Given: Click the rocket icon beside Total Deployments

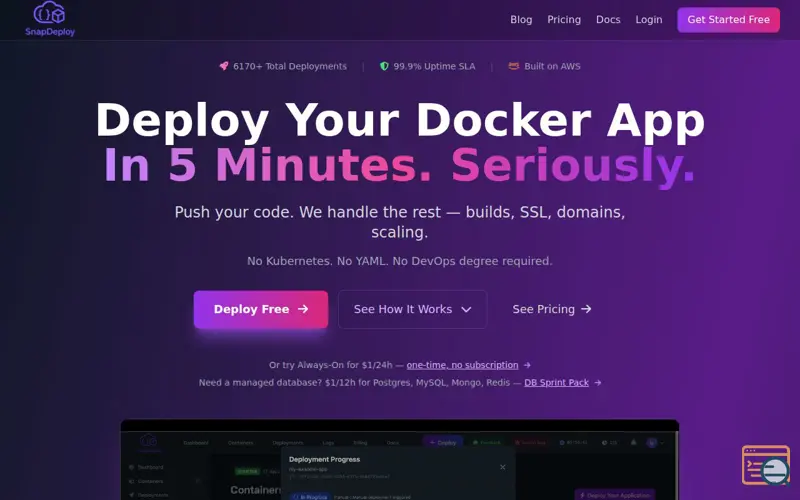Looking at the screenshot, I should click(x=223, y=66).
